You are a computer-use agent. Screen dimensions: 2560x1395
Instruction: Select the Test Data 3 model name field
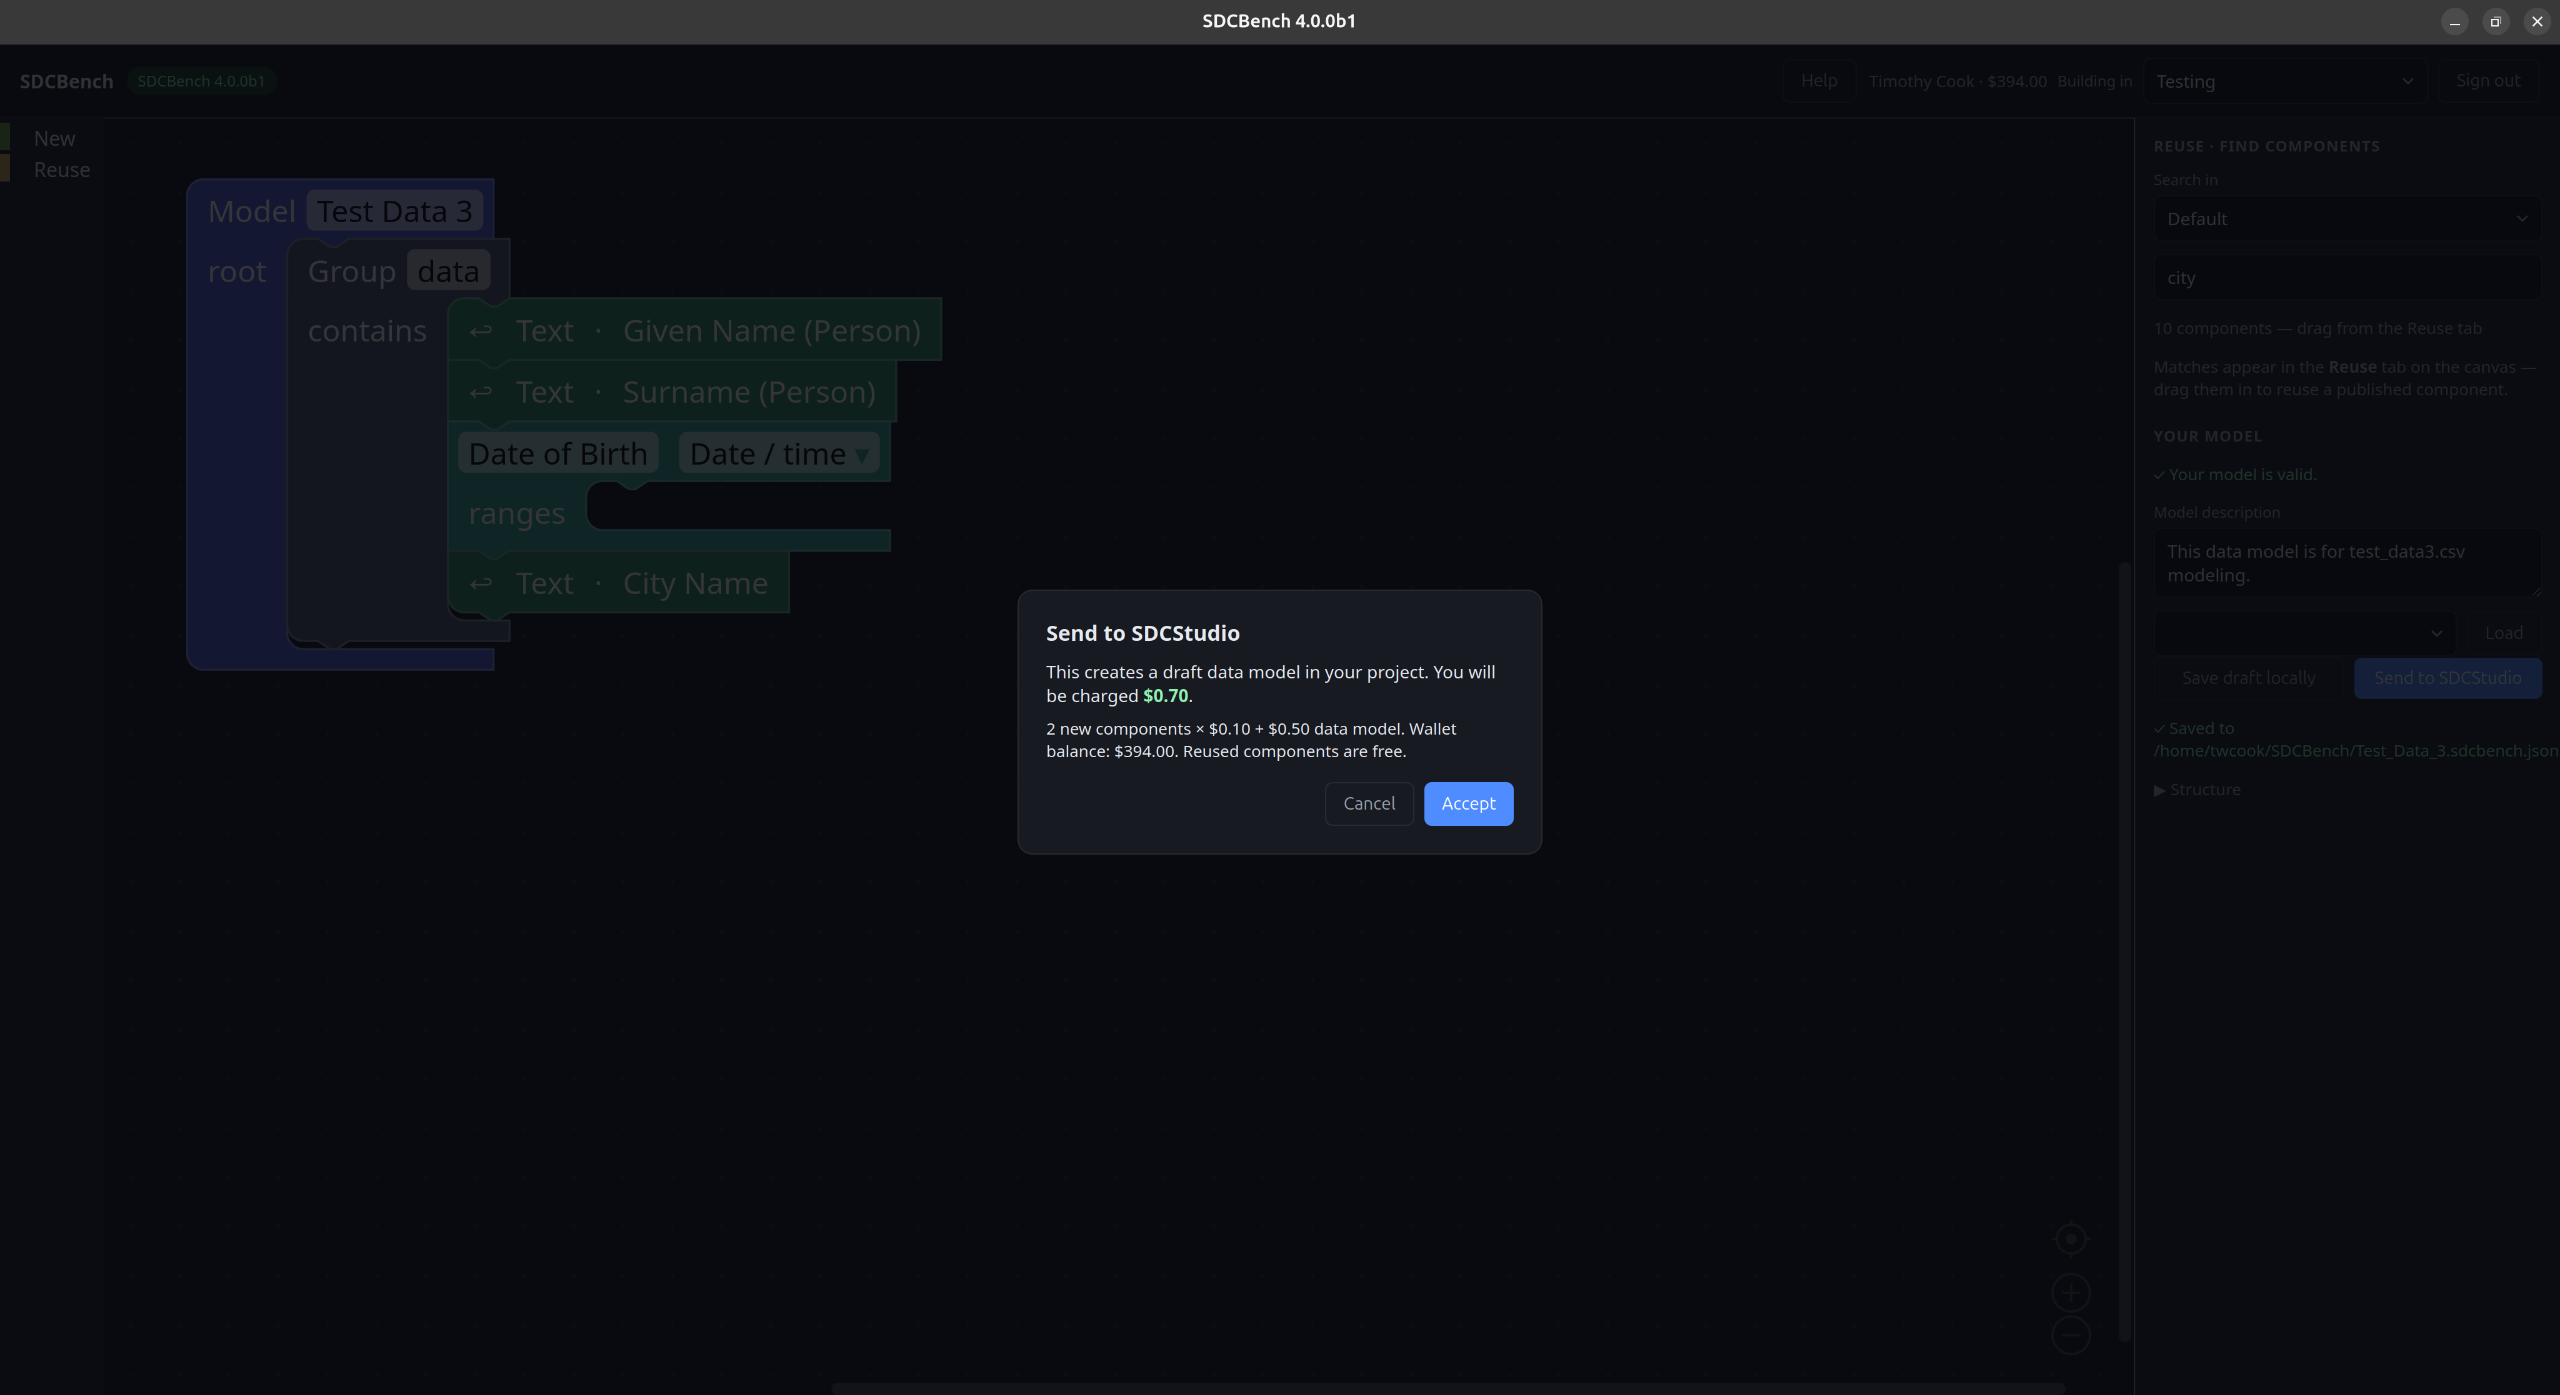(395, 212)
